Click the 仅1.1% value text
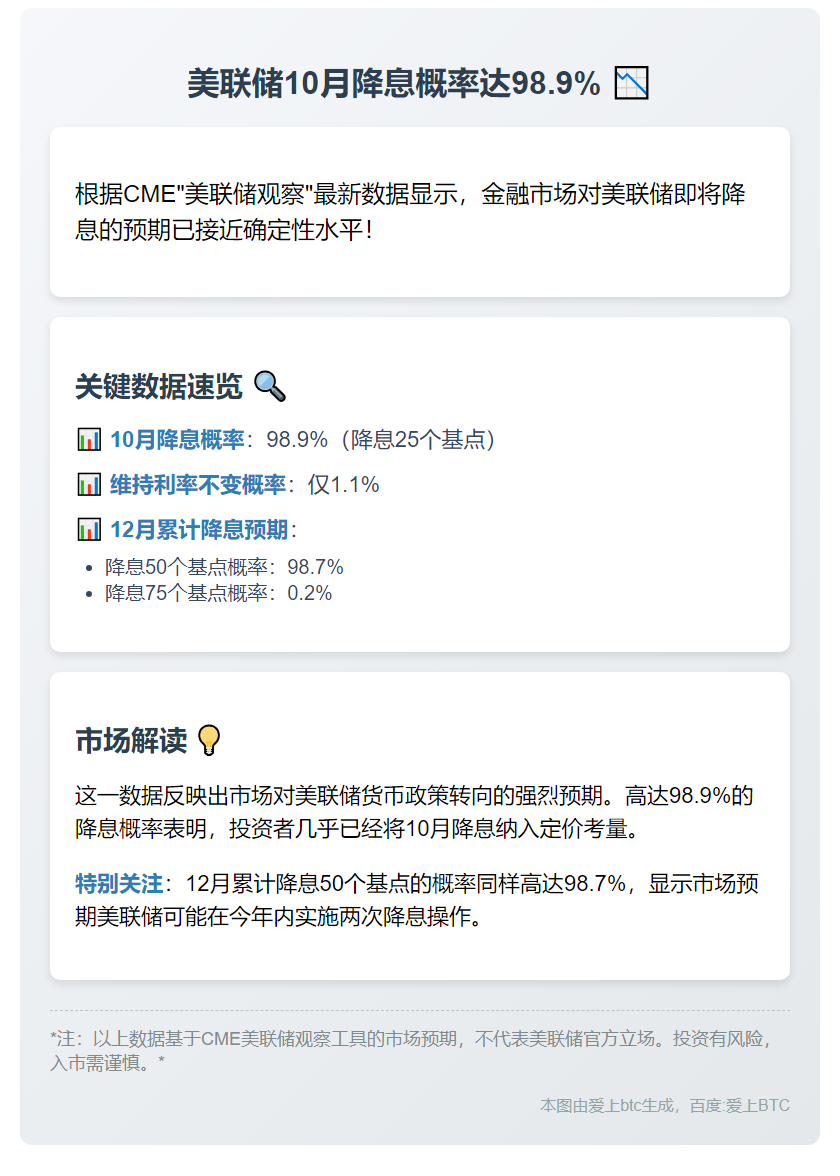 click(343, 485)
